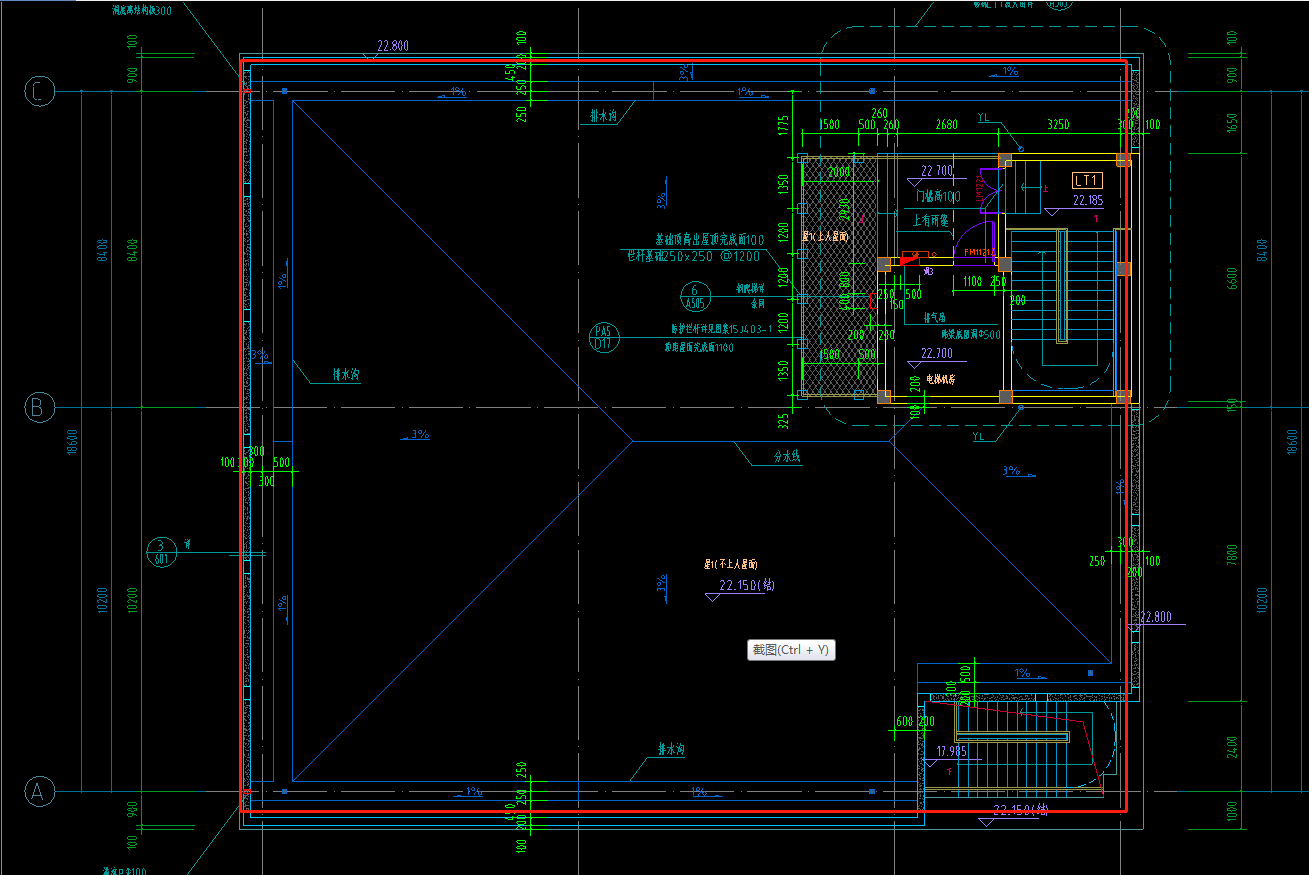Select the 1775 vertical dimension
This screenshot has height=875, width=1309.
784,125
